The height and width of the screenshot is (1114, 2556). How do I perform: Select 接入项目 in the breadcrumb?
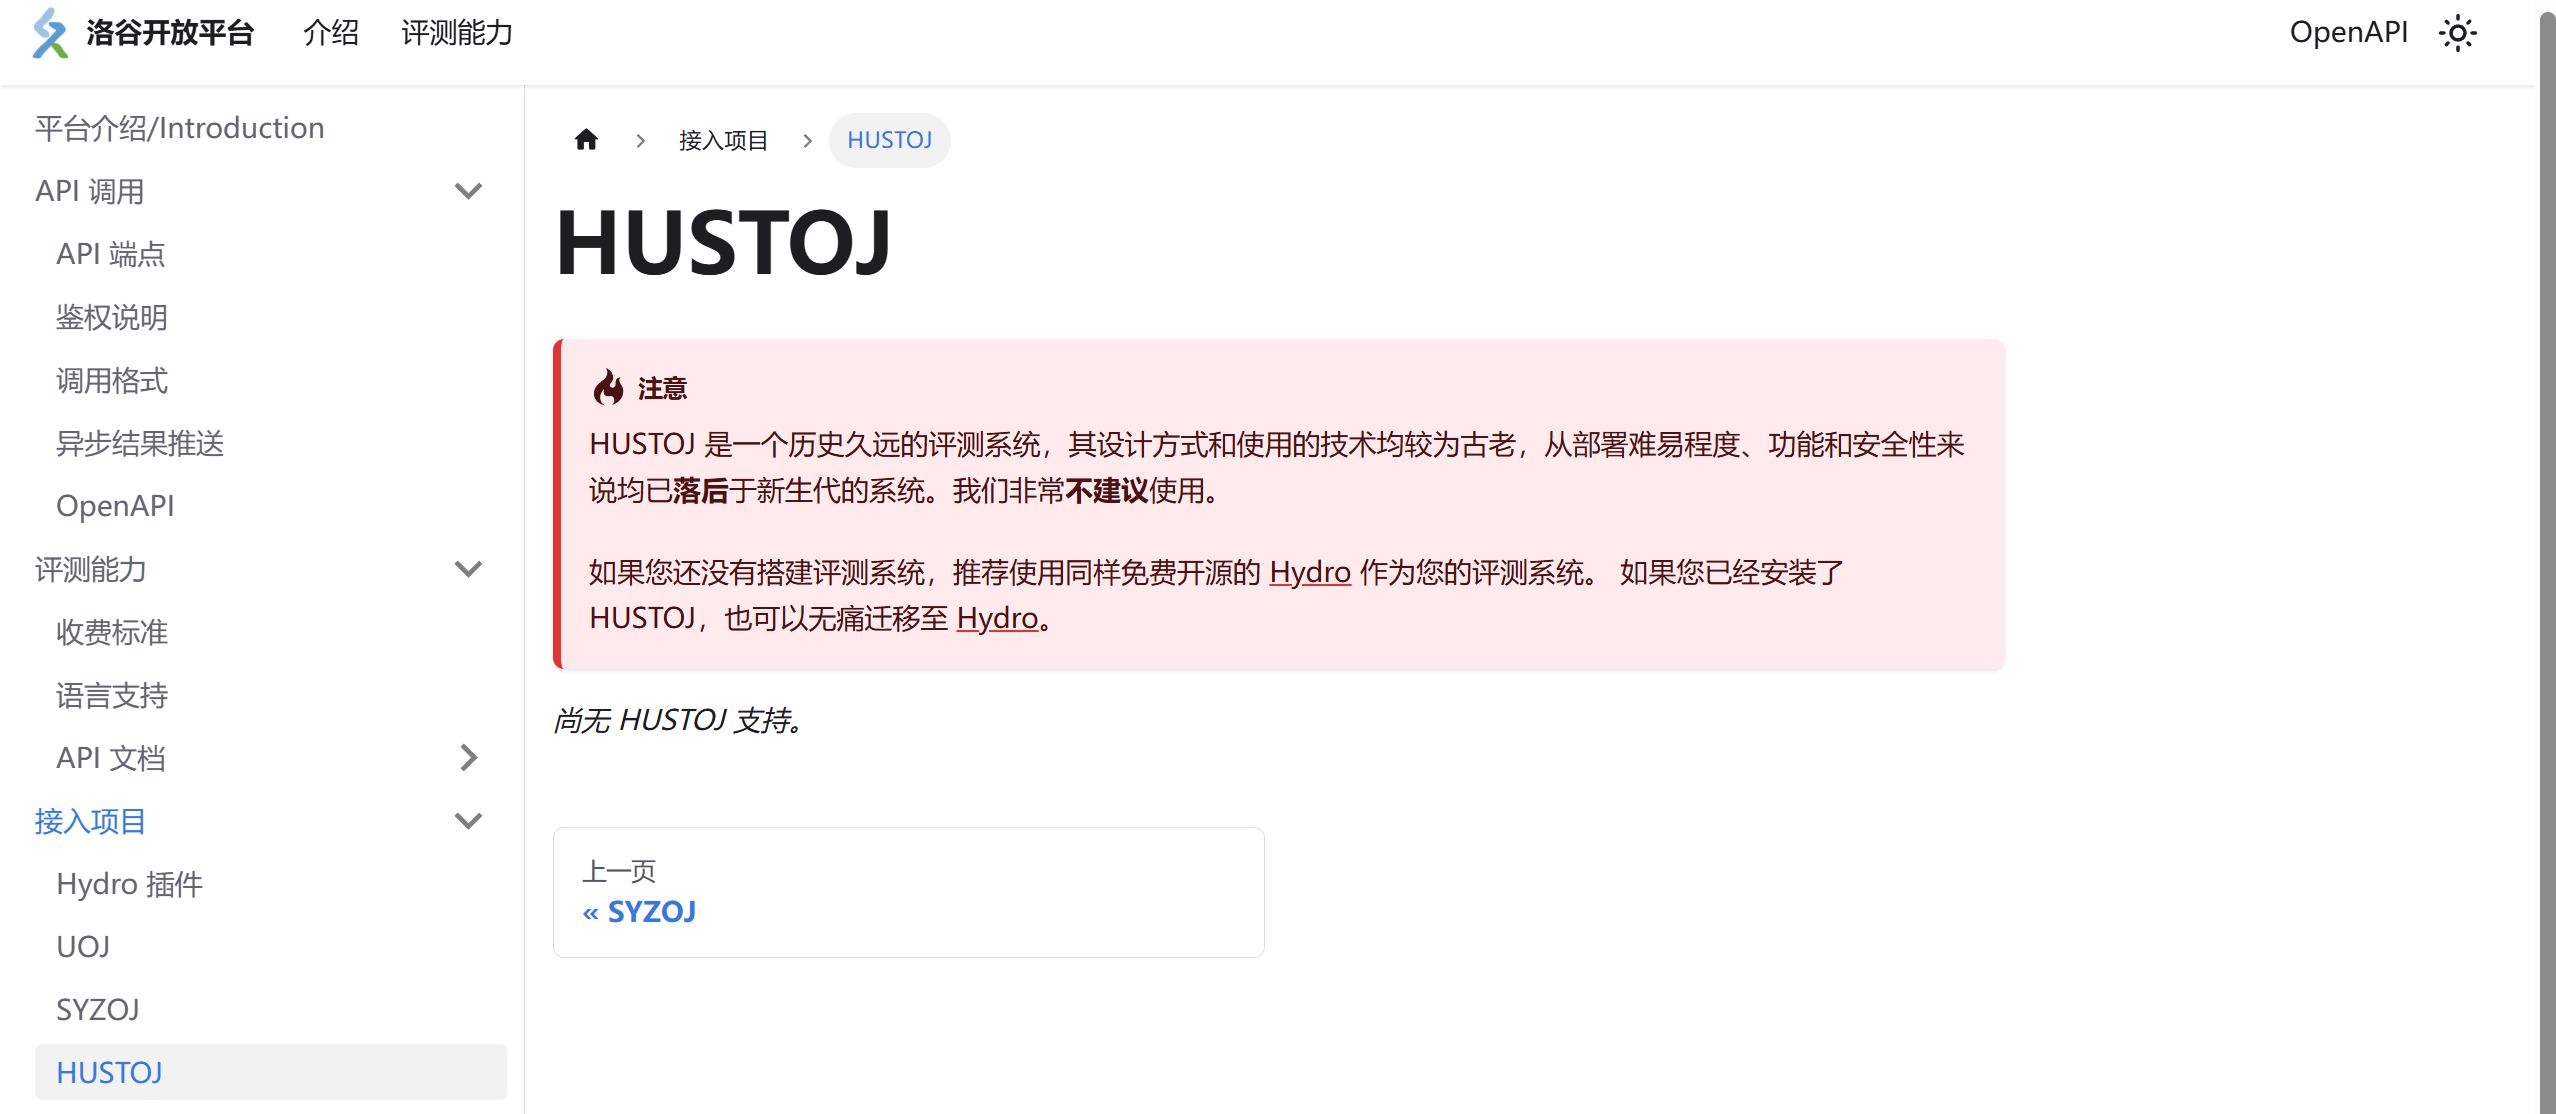click(x=723, y=140)
